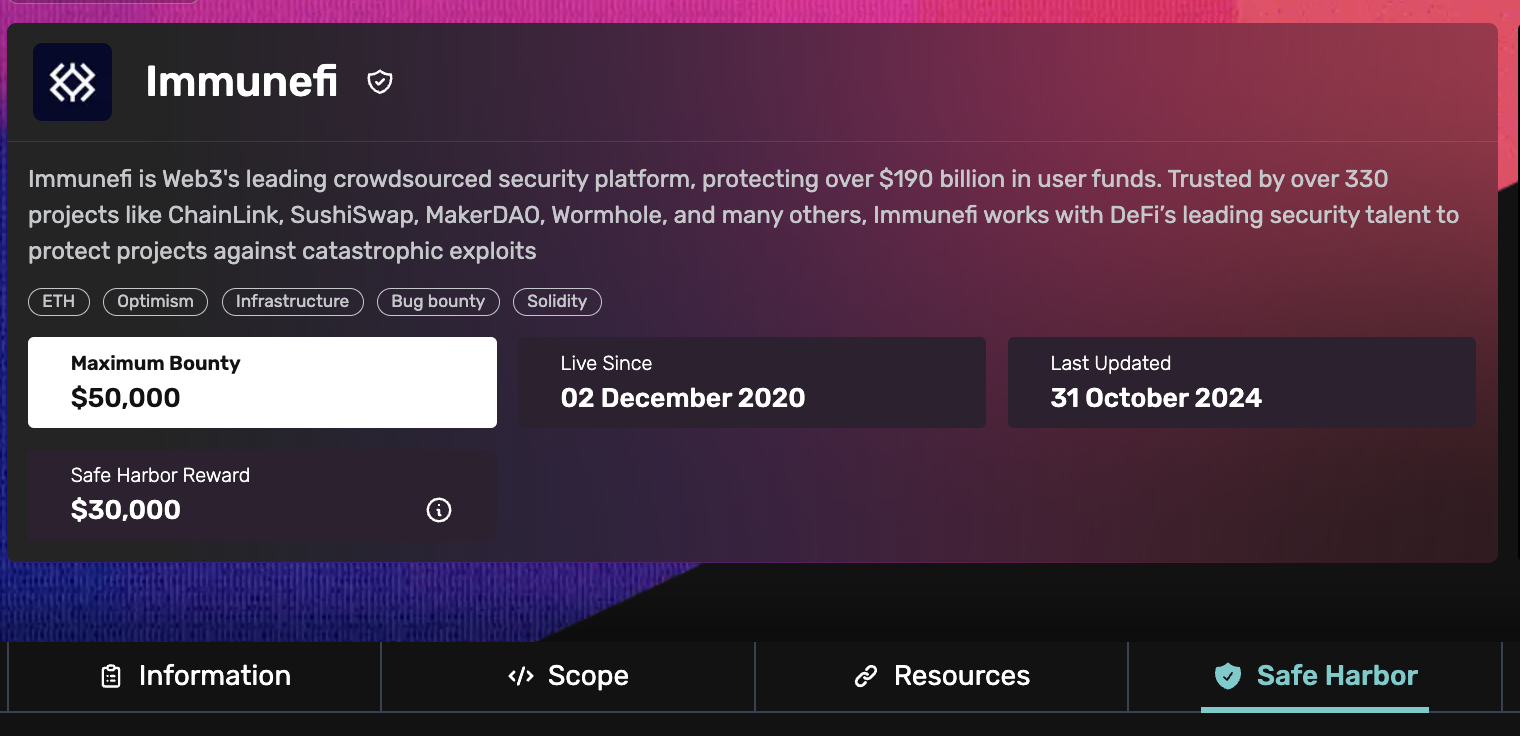Click the shield check icon on Safe Harbor tab
The image size is (1520, 736).
coord(1228,677)
